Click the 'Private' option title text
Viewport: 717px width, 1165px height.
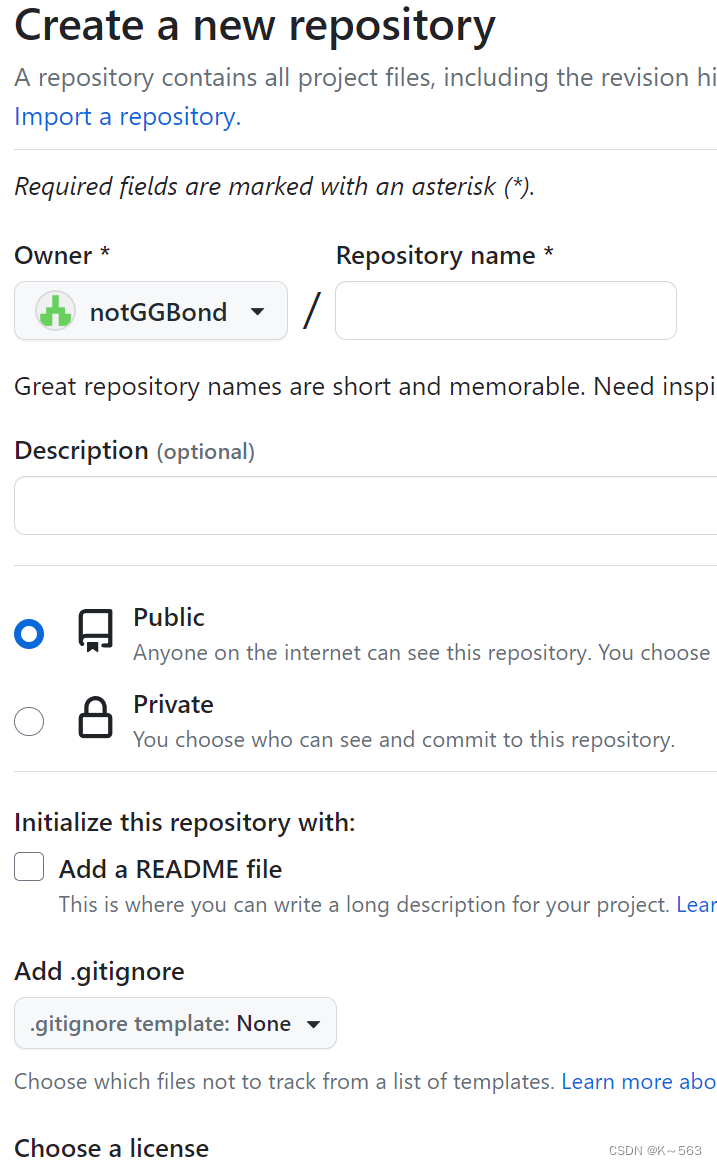[x=174, y=704]
